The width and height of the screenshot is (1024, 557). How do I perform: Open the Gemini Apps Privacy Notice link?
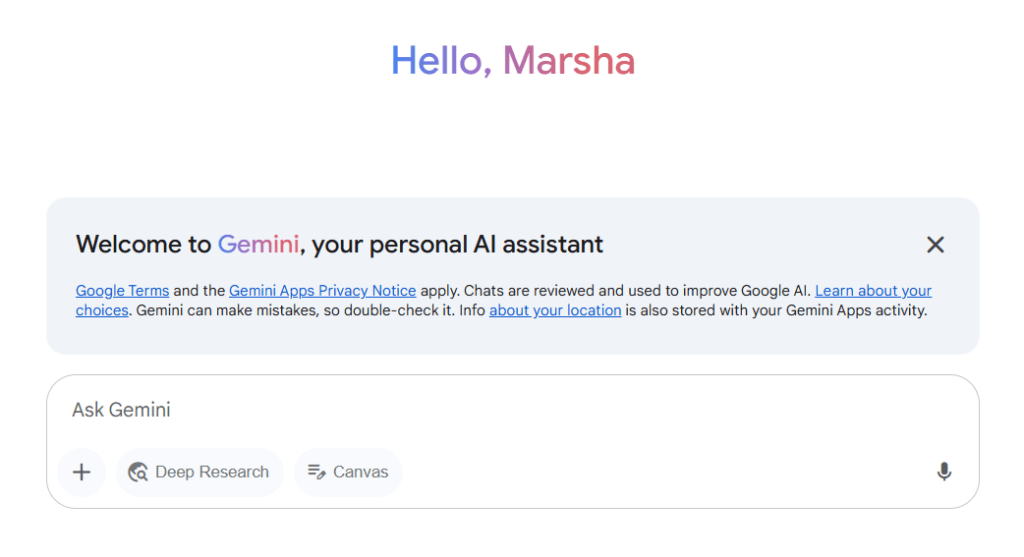(x=322, y=291)
